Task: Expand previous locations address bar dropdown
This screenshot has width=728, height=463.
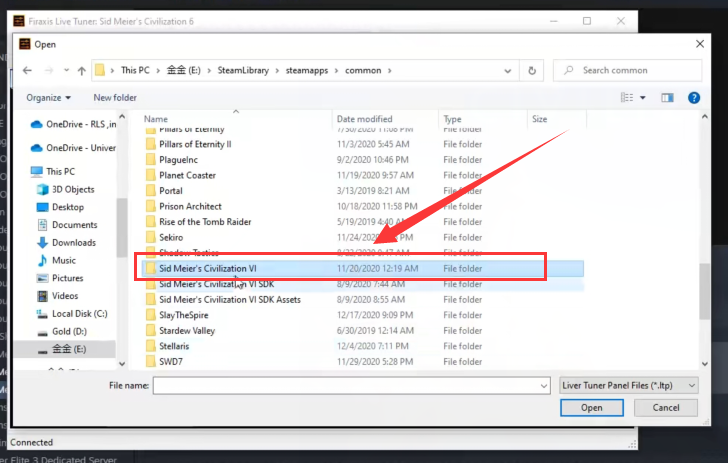Action: 507,71
